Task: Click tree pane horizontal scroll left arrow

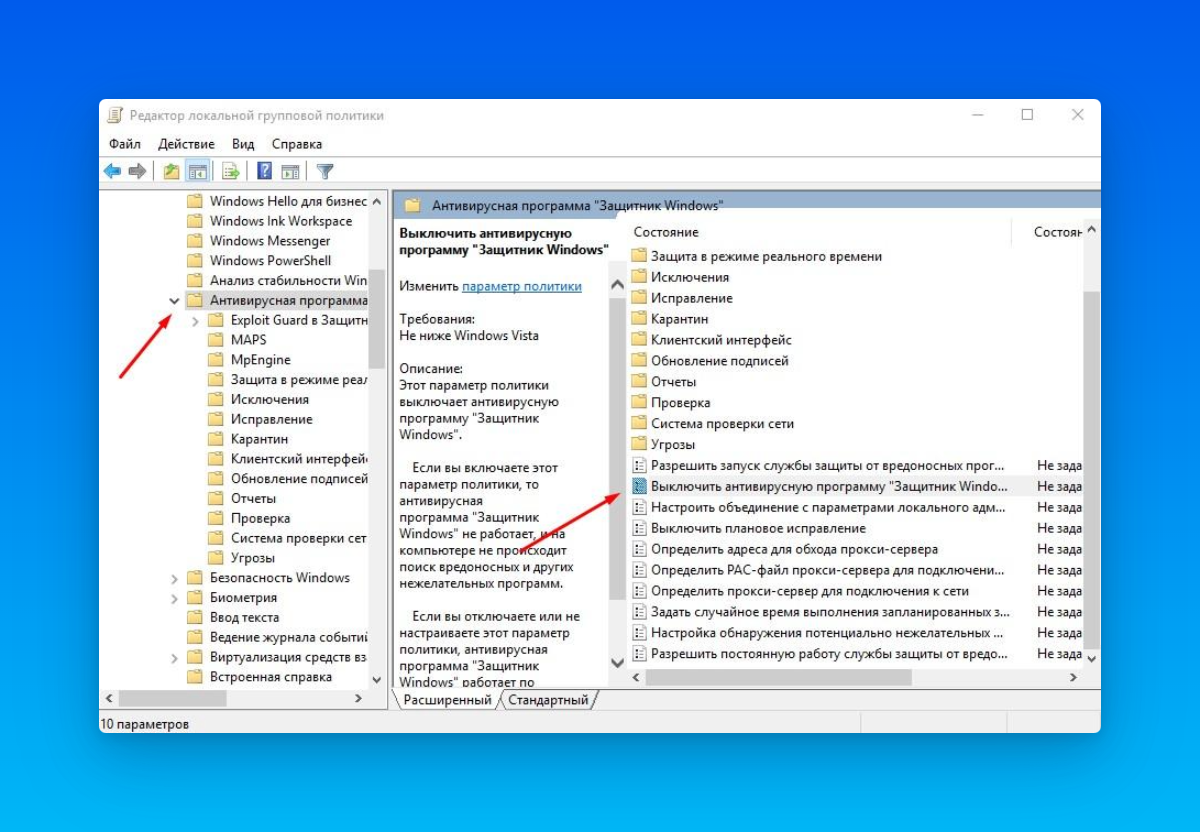Action: [x=109, y=699]
